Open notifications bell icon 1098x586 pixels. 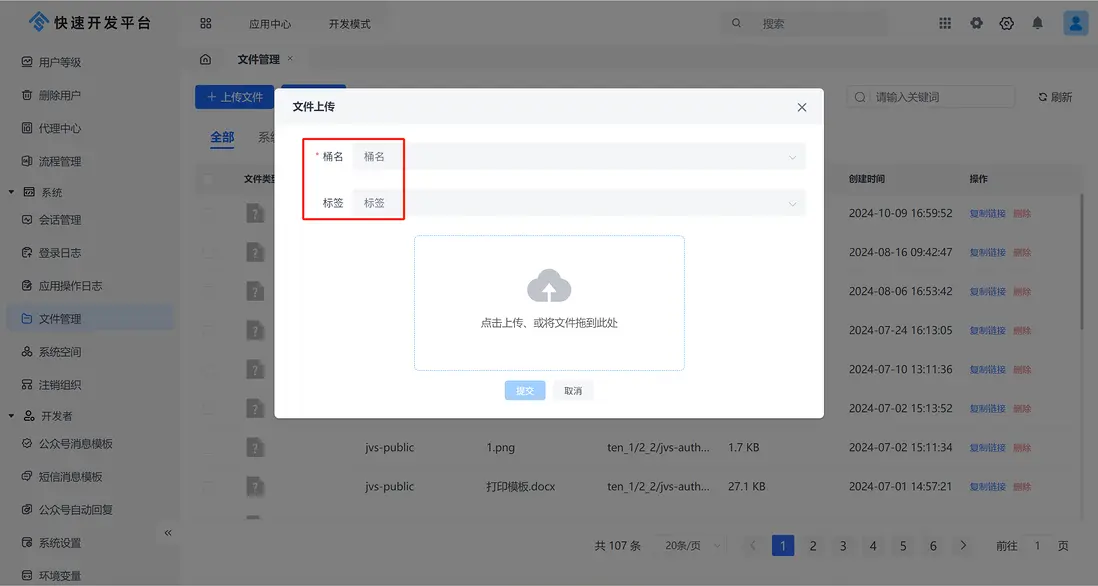[1037, 23]
